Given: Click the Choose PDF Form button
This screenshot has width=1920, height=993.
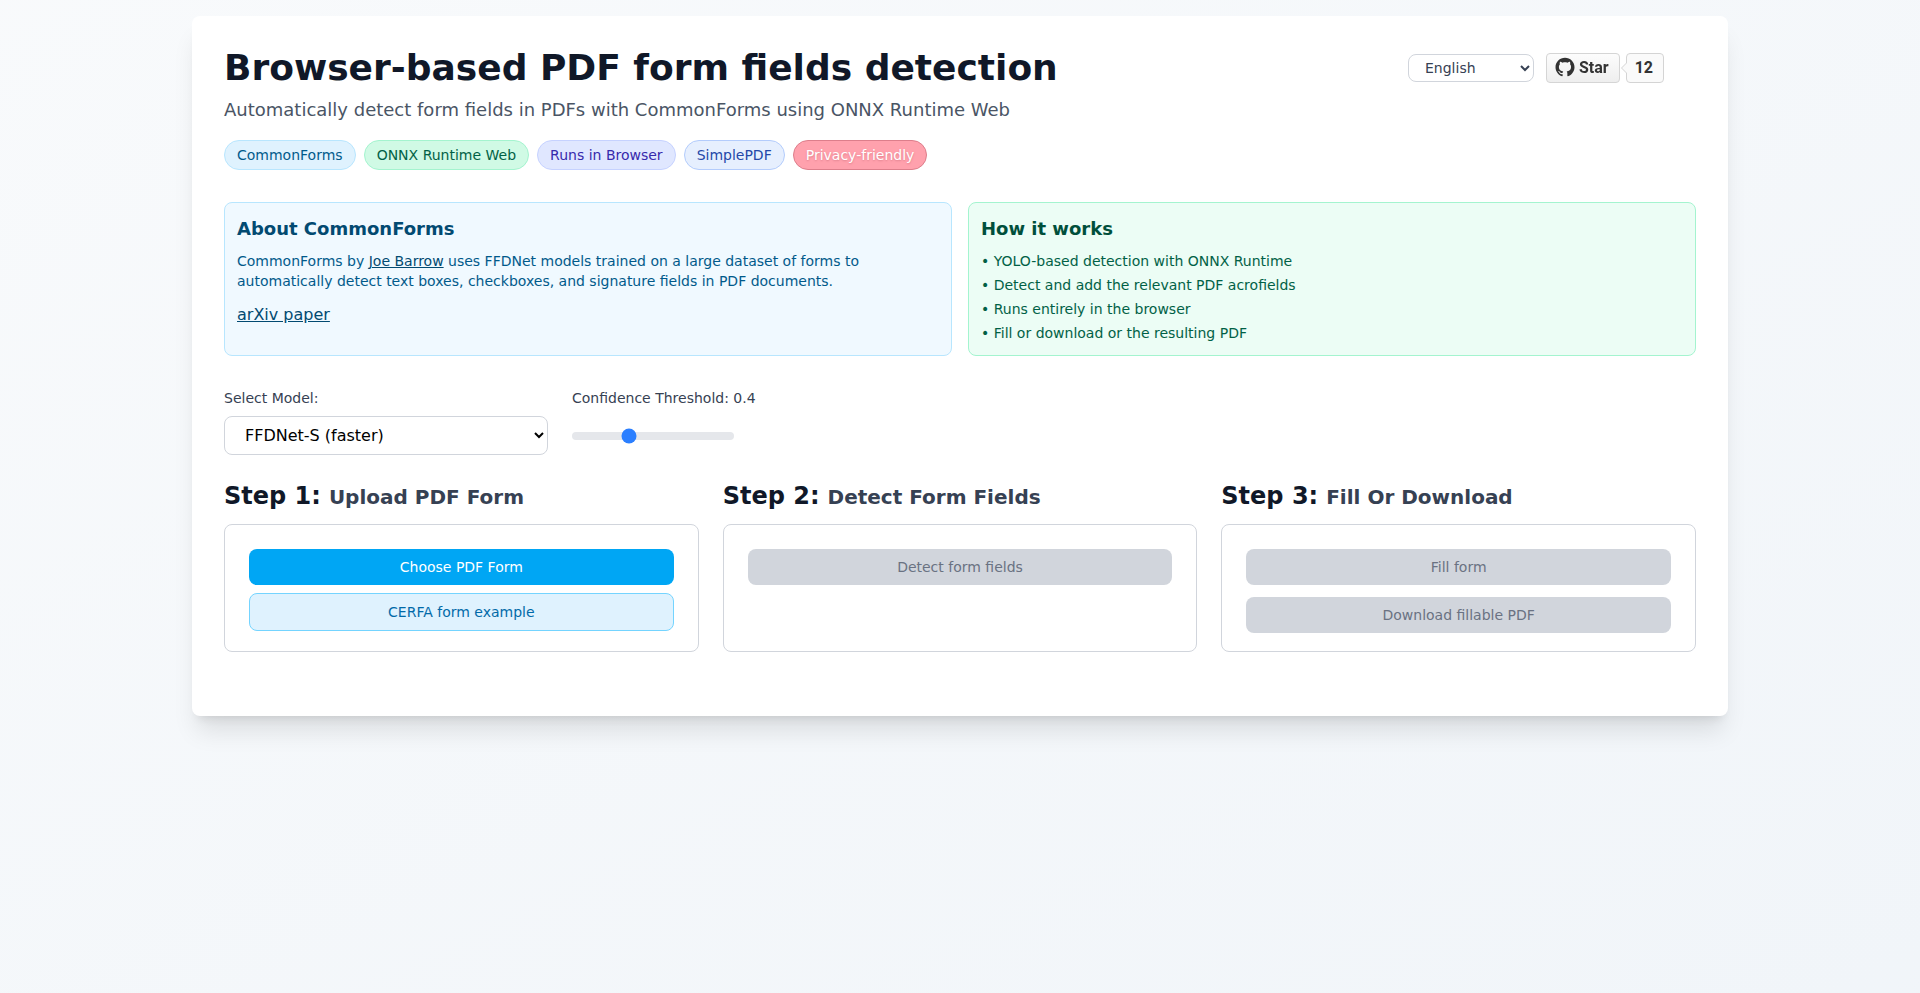Looking at the screenshot, I should [461, 567].
